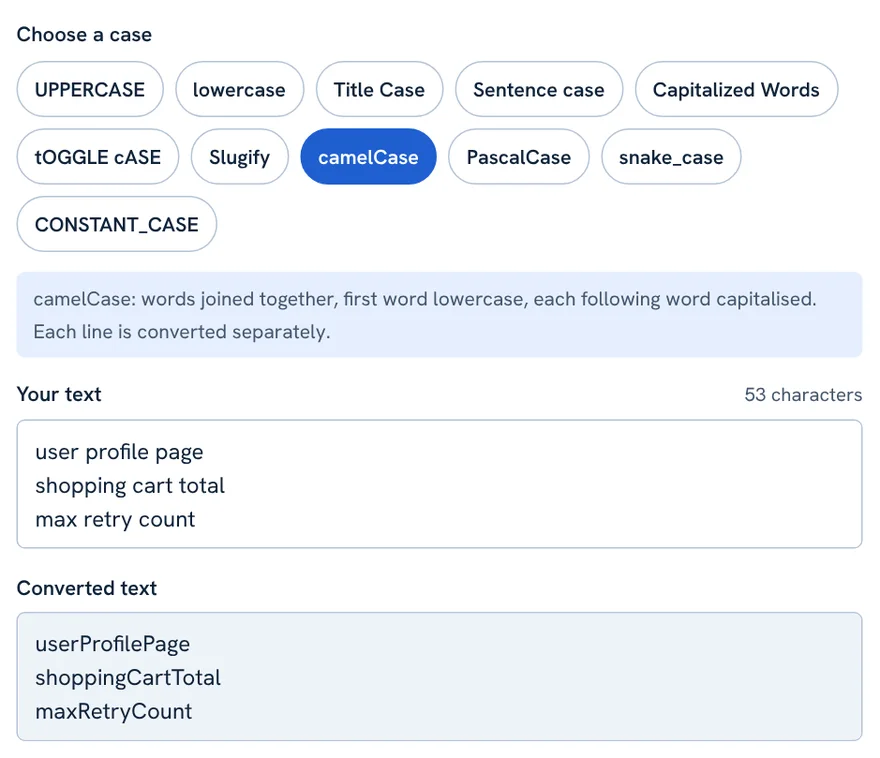The width and height of the screenshot is (880, 758).
Task: Click the 'max retry count' input line
Action: pos(115,520)
